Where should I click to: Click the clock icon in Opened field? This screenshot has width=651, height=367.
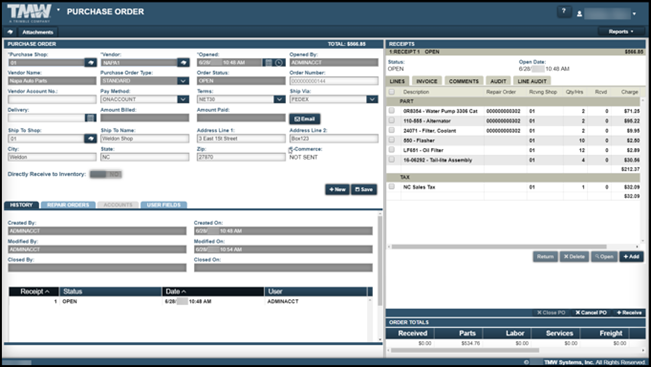tap(279, 63)
